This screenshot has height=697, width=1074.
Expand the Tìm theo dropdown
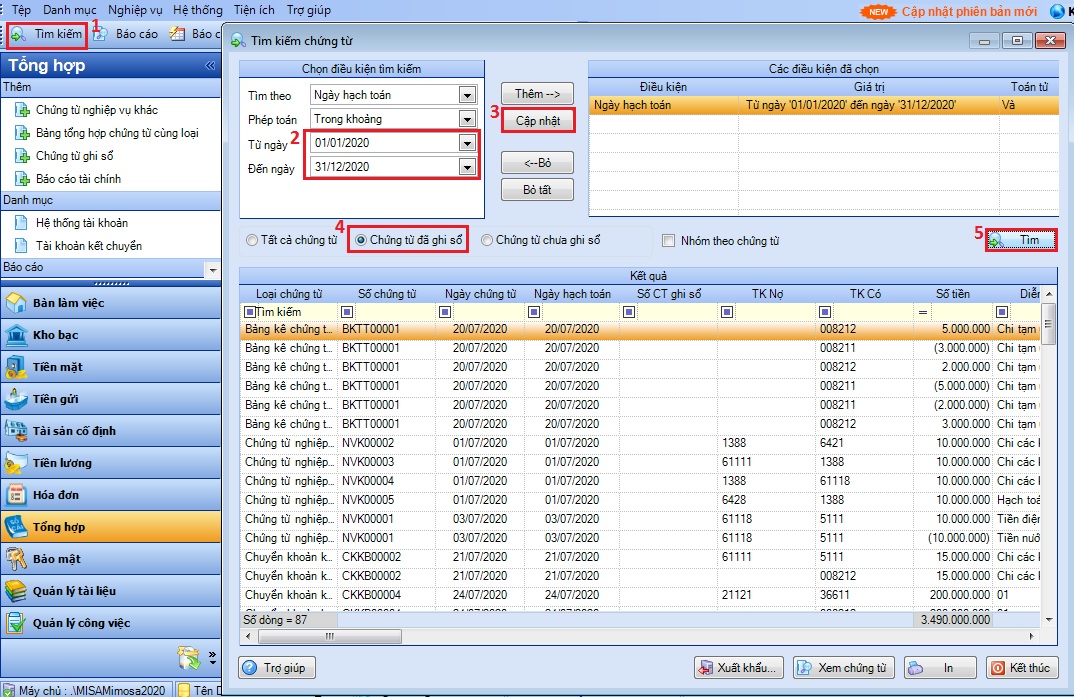coord(466,95)
